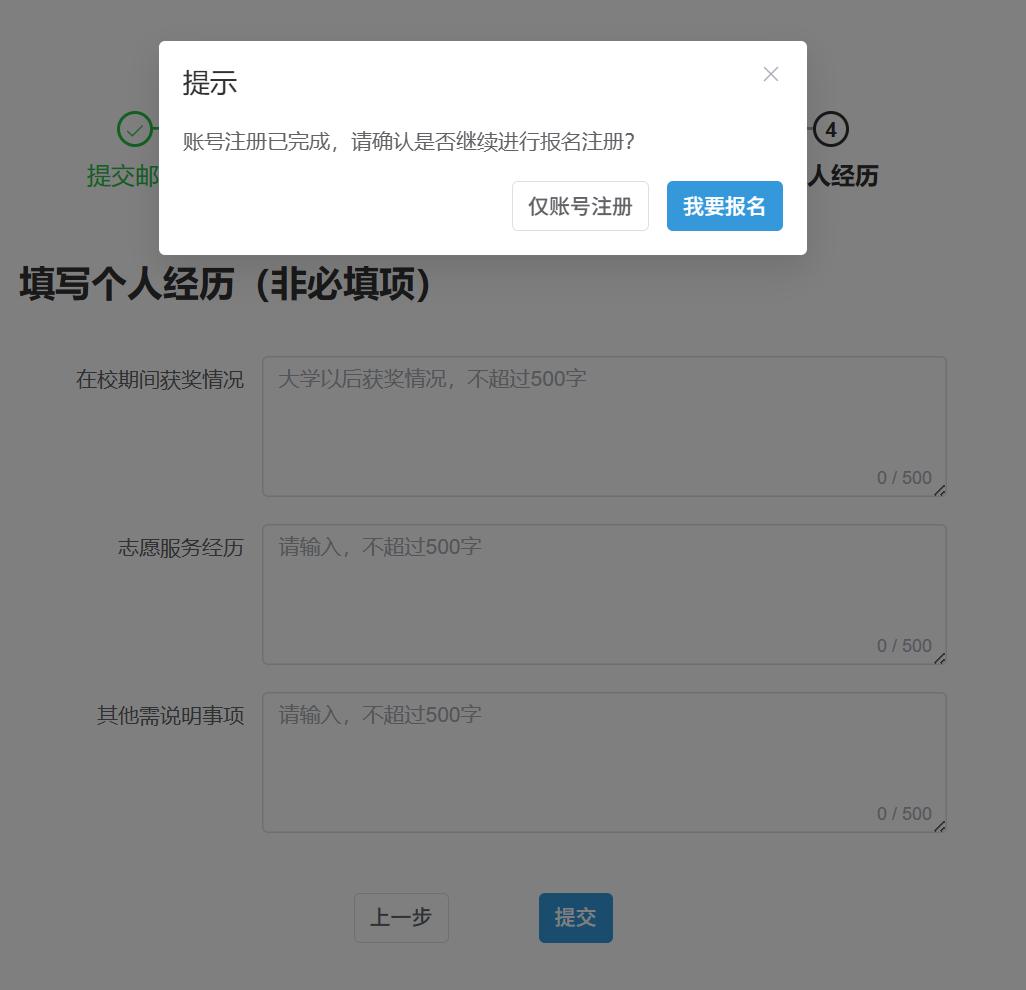Screen dimensions: 1026x990
Task: Click the resize grip of the other notes textarea
Action: tap(940, 826)
